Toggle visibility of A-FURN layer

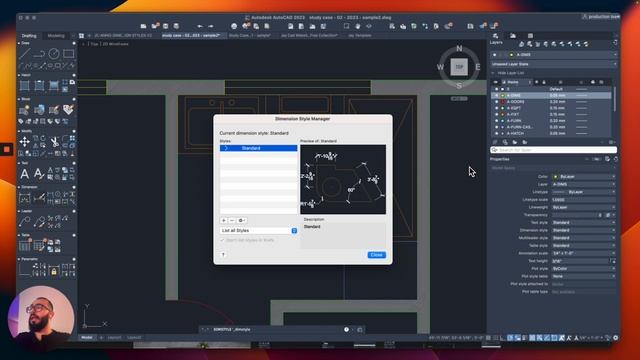coord(496,121)
